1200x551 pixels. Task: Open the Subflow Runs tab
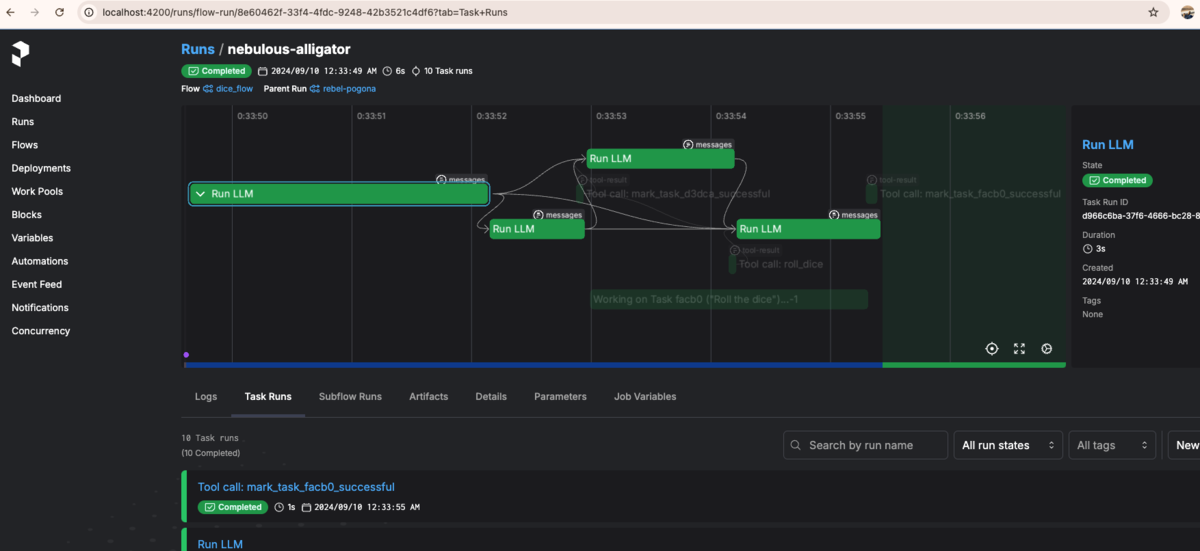pyautogui.click(x=350, y=397)
